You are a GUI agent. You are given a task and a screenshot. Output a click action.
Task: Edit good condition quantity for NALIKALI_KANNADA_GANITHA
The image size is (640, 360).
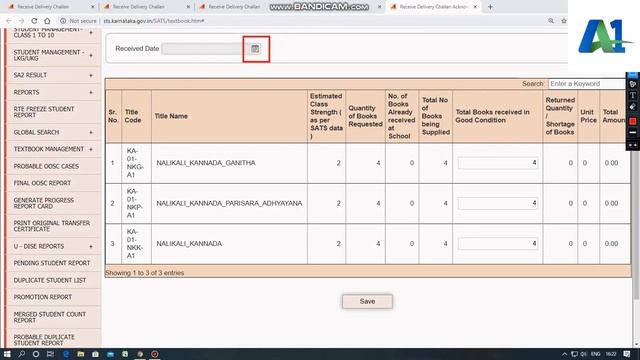498,163
